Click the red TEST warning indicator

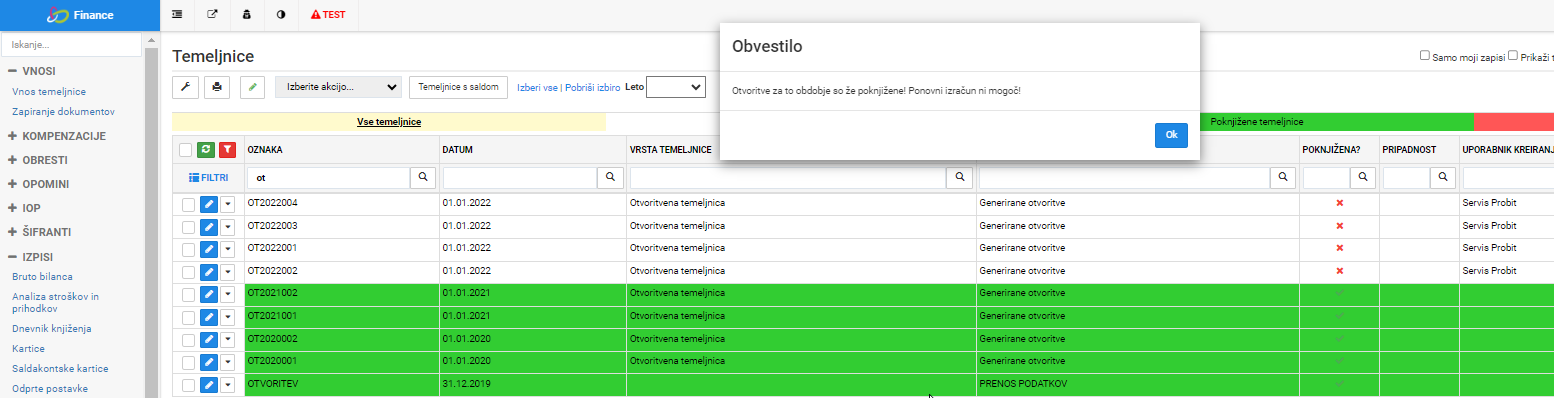point(328,15)
